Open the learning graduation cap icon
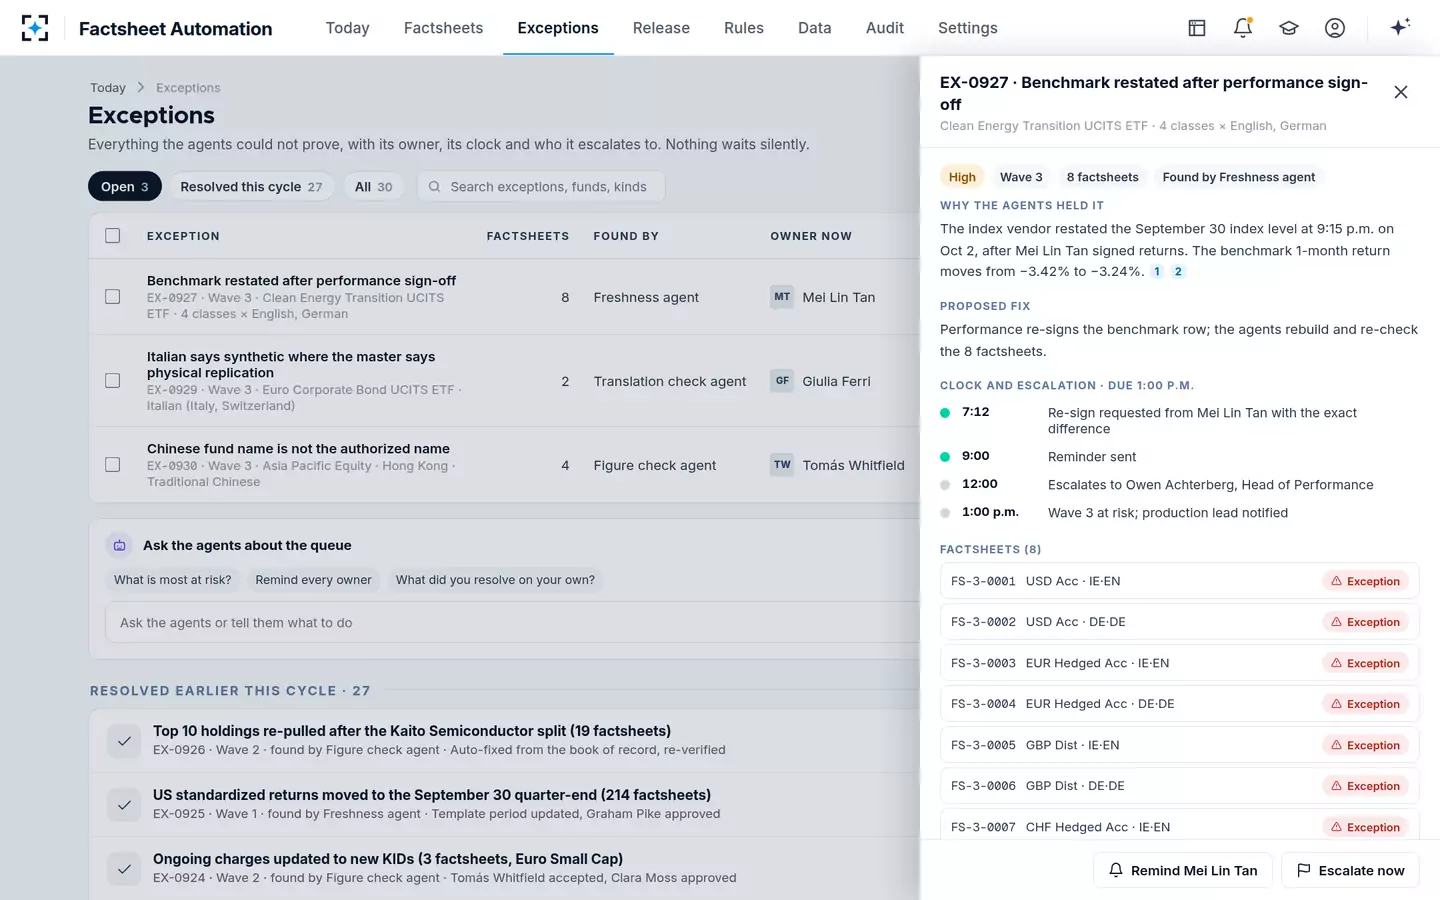Screen dimensions: 1440x900 pos(1289,28)
